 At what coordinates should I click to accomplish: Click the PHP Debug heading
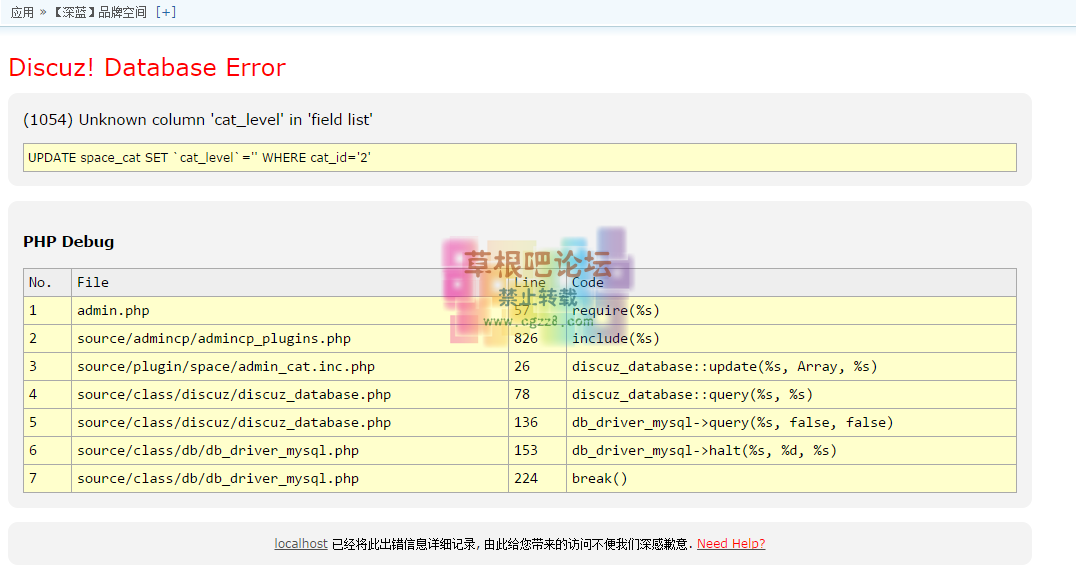point(69,242)
